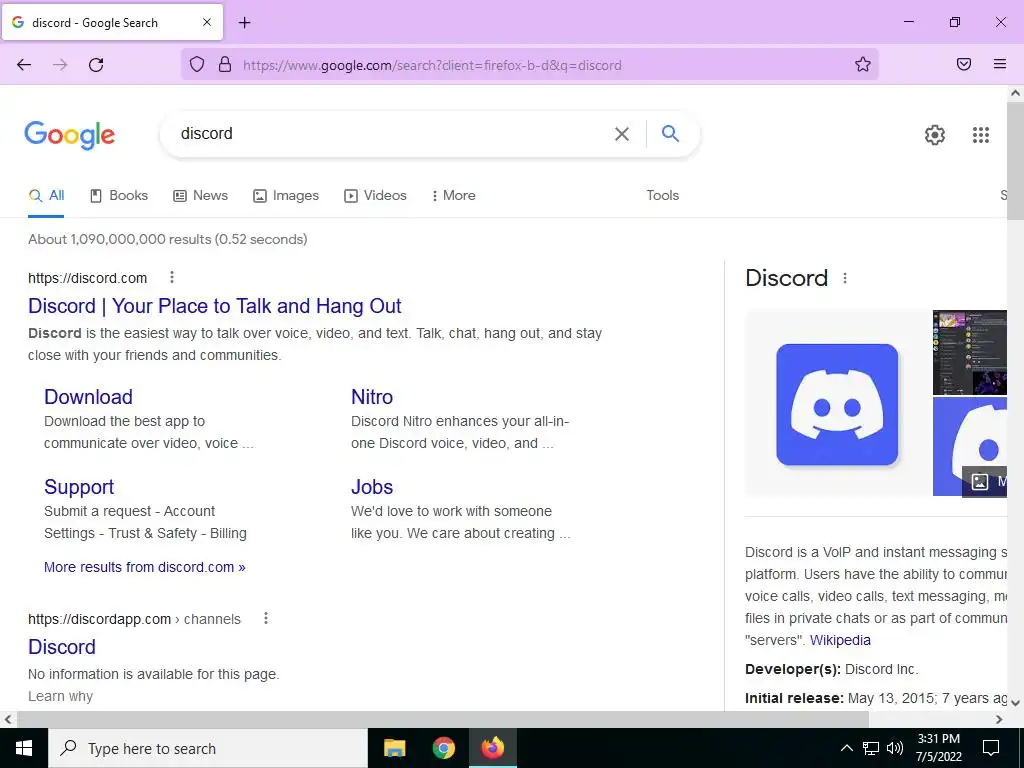Click the vertical scrollbar down arrow
This screenshot has height=768, width=1024.
(1016, 703)
